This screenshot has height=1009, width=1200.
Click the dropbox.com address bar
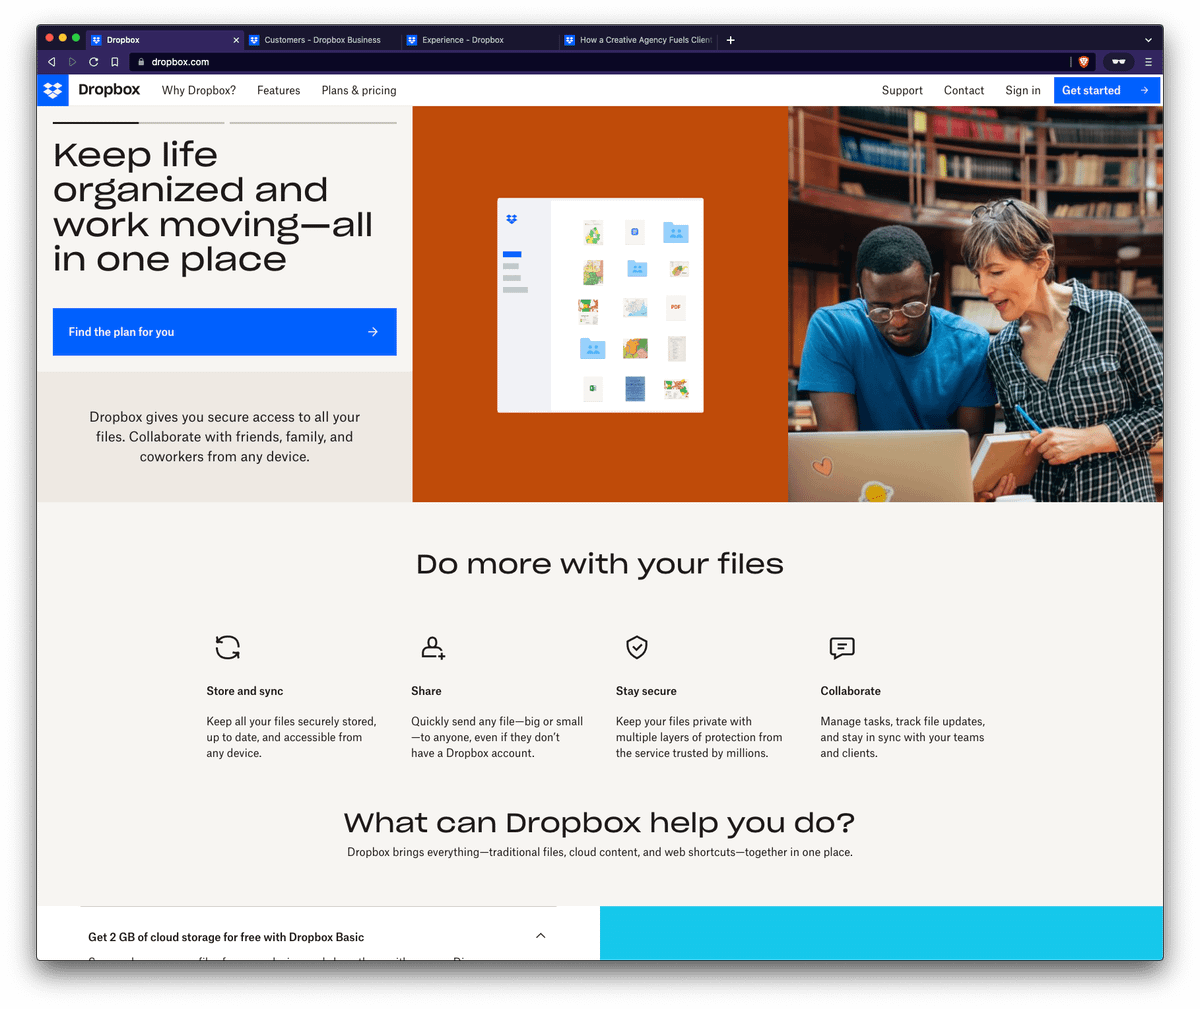(600, 62)
